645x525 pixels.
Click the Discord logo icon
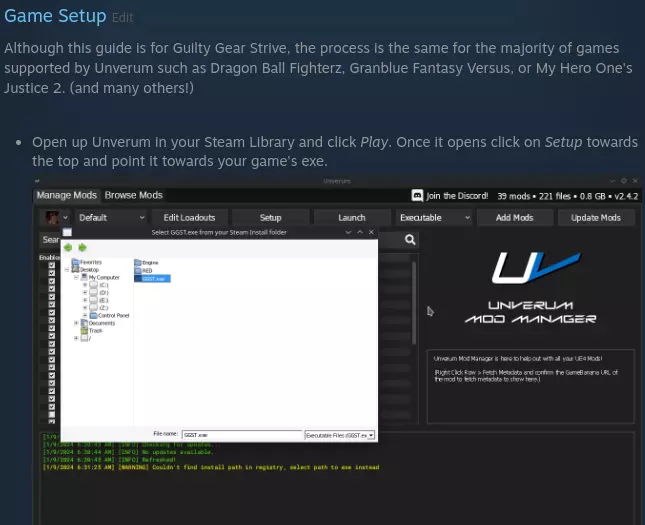click(417, 196)
